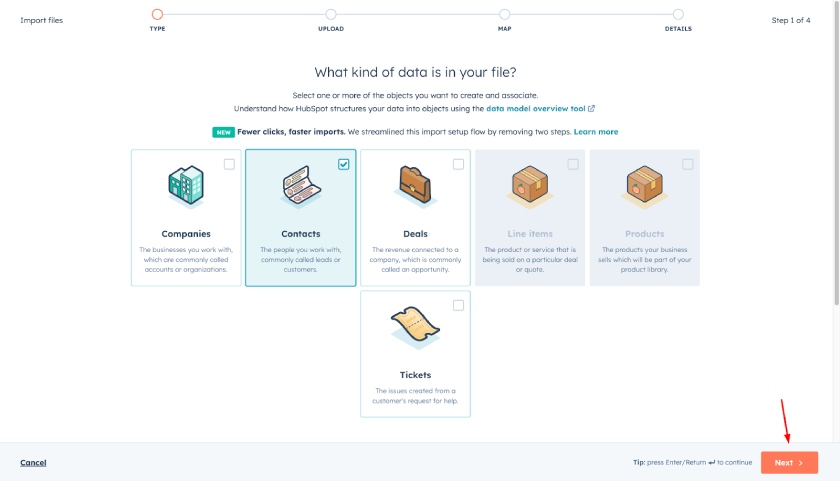Click the Products card title
The width and height of the screenshot is (840, 481).
644,234
